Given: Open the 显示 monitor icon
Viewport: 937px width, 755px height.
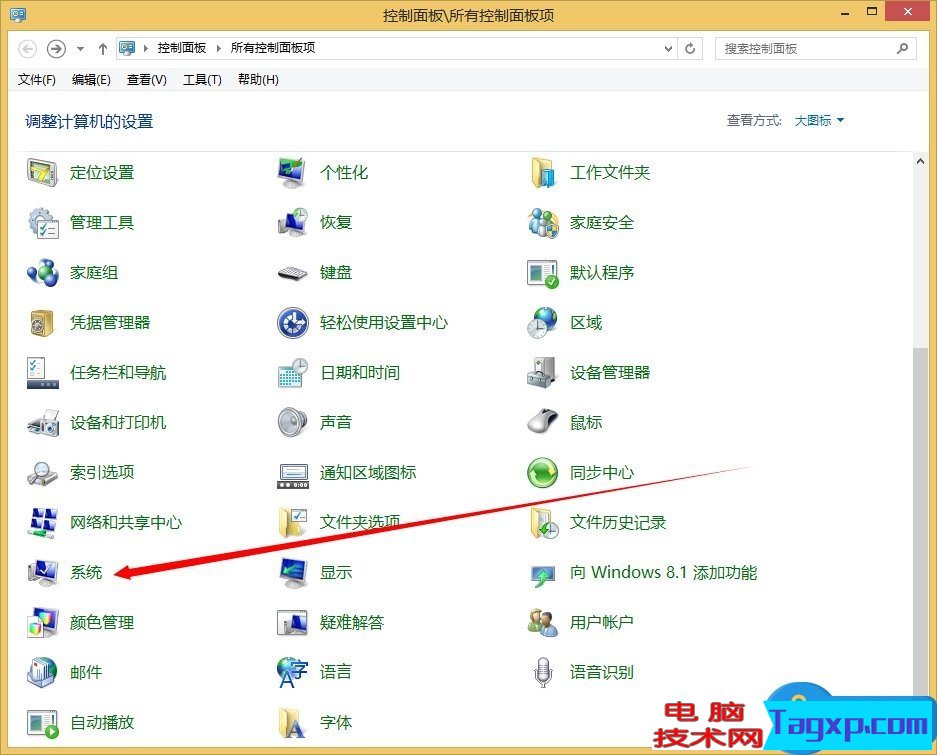Looking at the screenshot, I should click(x=293, y=573).
